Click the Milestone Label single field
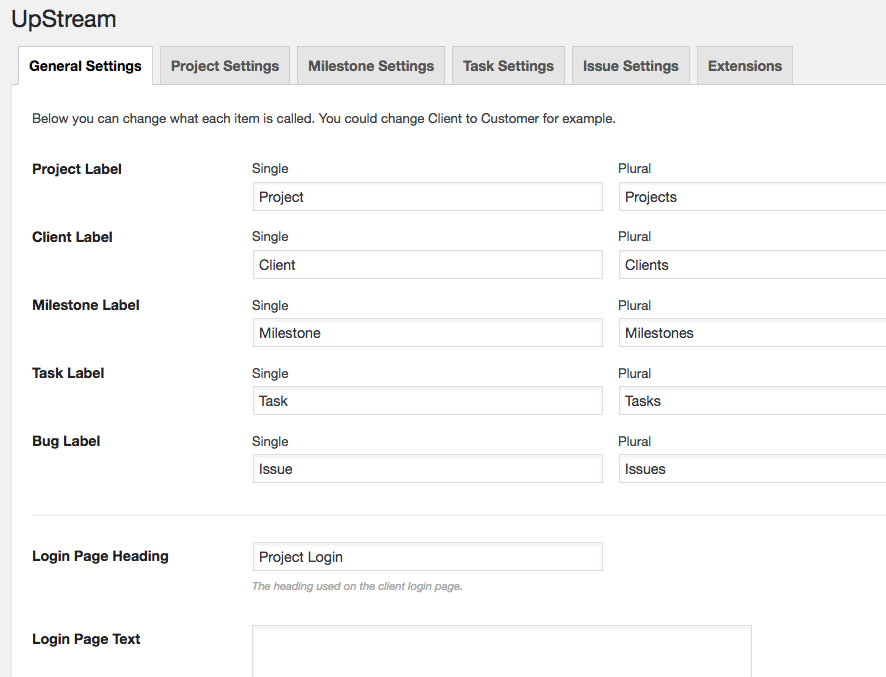886x677 pixels. click(x=427, y=333)
